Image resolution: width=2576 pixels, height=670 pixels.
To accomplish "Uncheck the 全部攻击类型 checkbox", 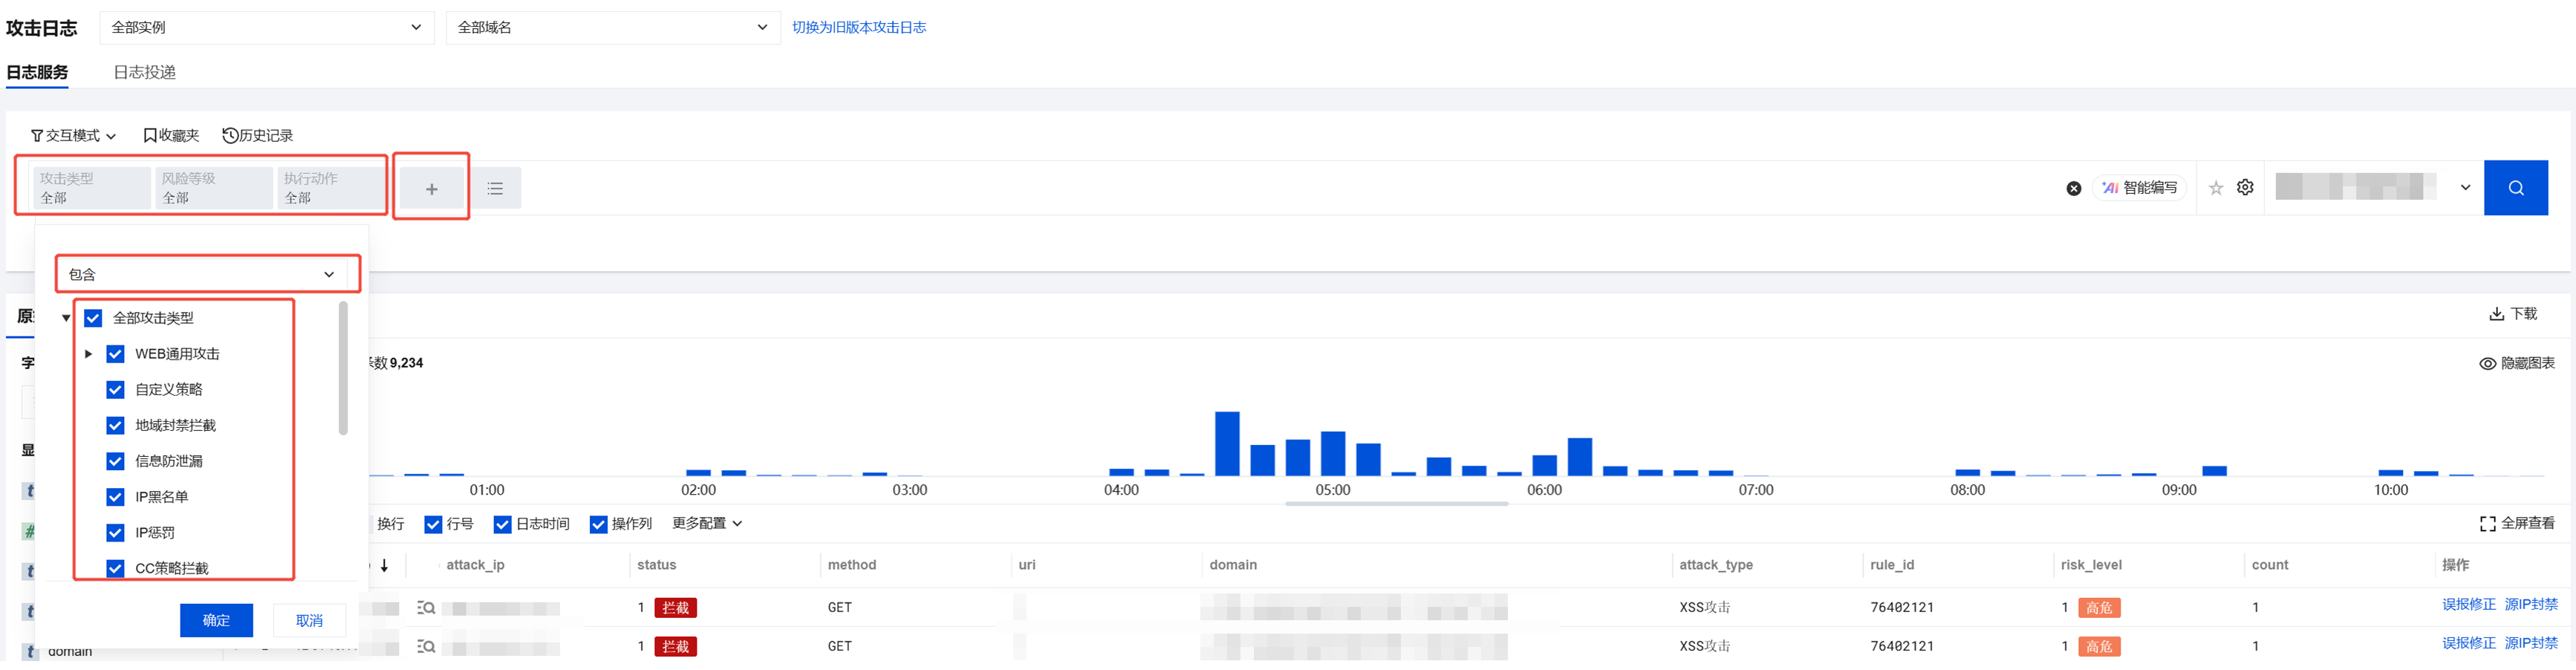I will click(x=93, y=318).
